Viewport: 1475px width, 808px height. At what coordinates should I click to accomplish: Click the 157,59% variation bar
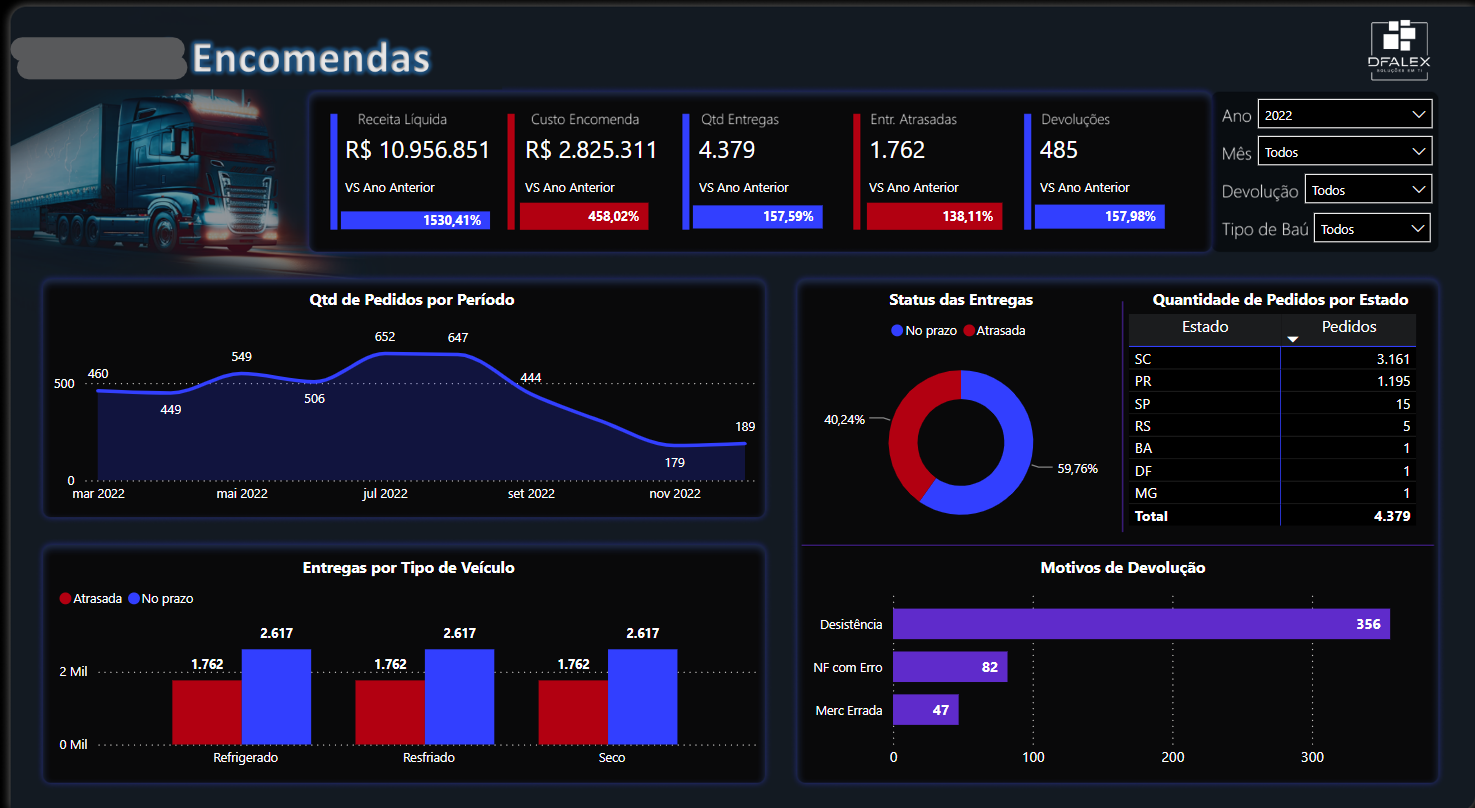758,216
